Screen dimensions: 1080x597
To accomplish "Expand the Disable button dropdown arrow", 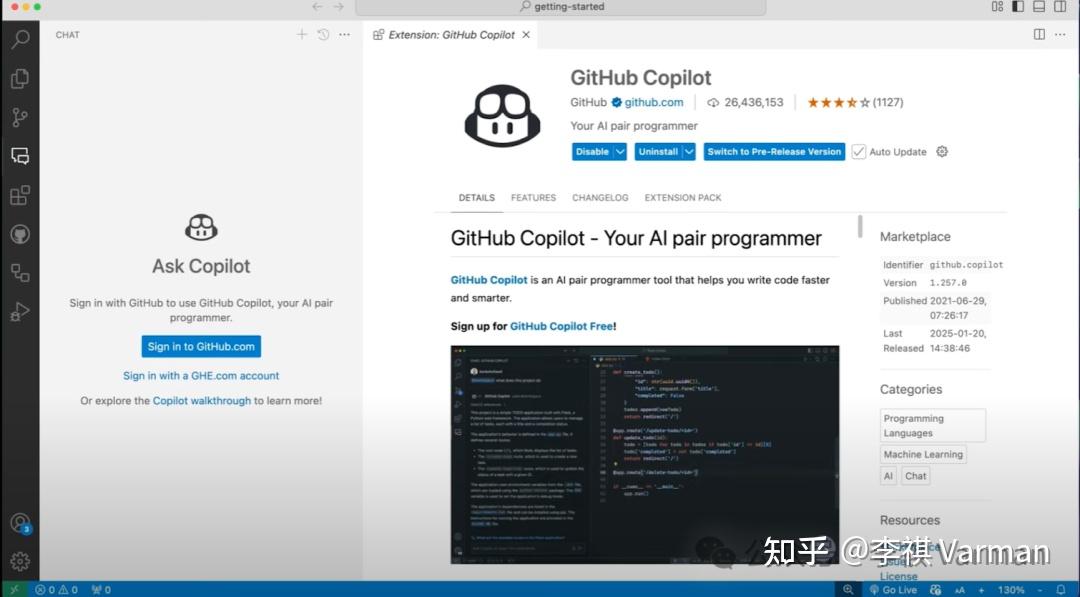I will point(620,151).
